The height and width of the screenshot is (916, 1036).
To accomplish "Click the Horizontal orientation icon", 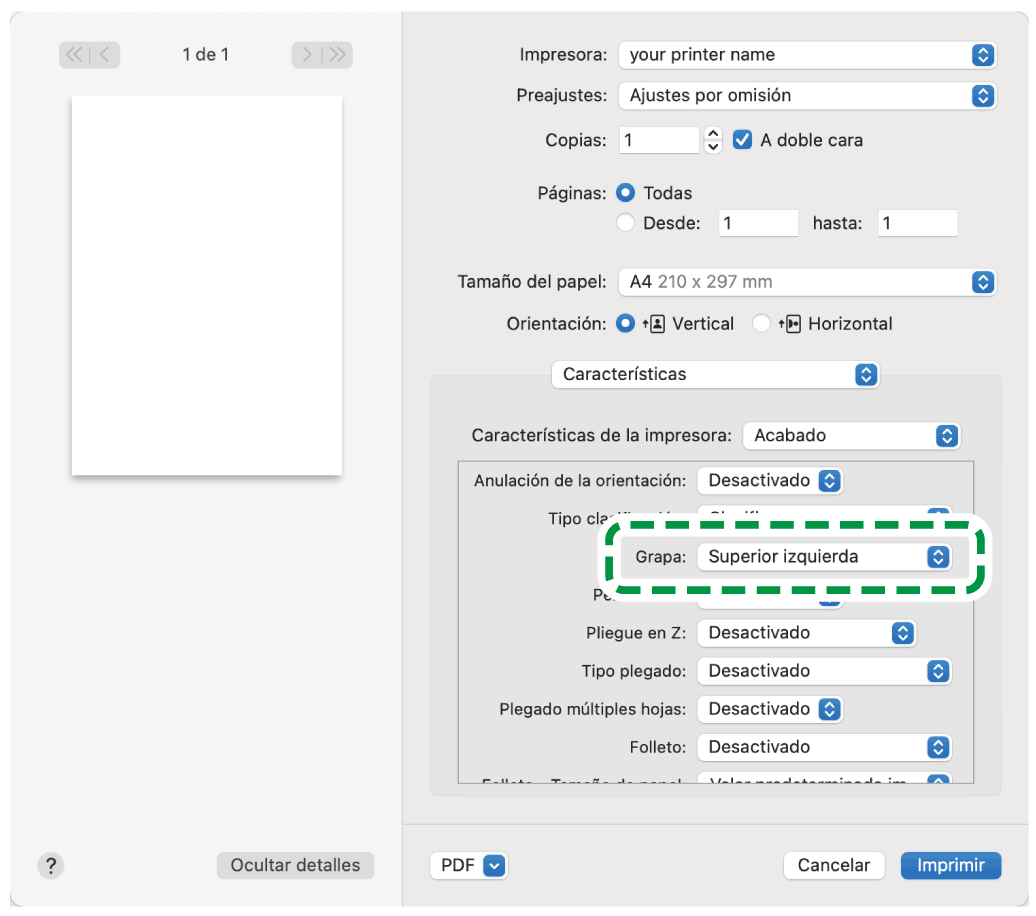I will coord(793,324).
